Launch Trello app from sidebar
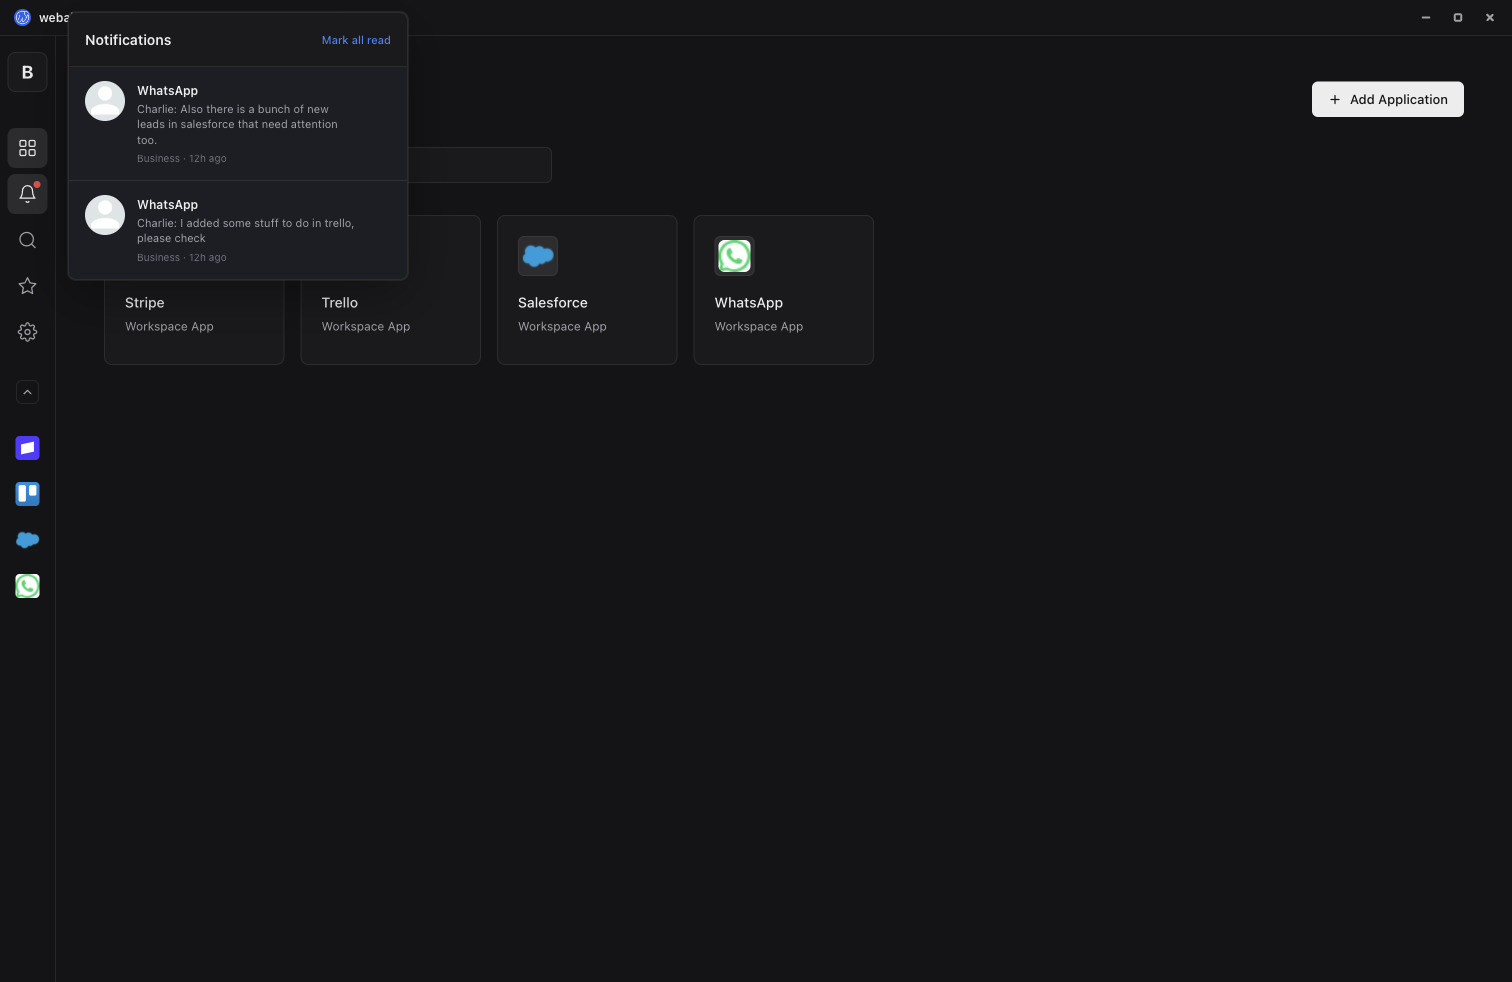This screenshot has width=1512, height=982. point(27,494)
